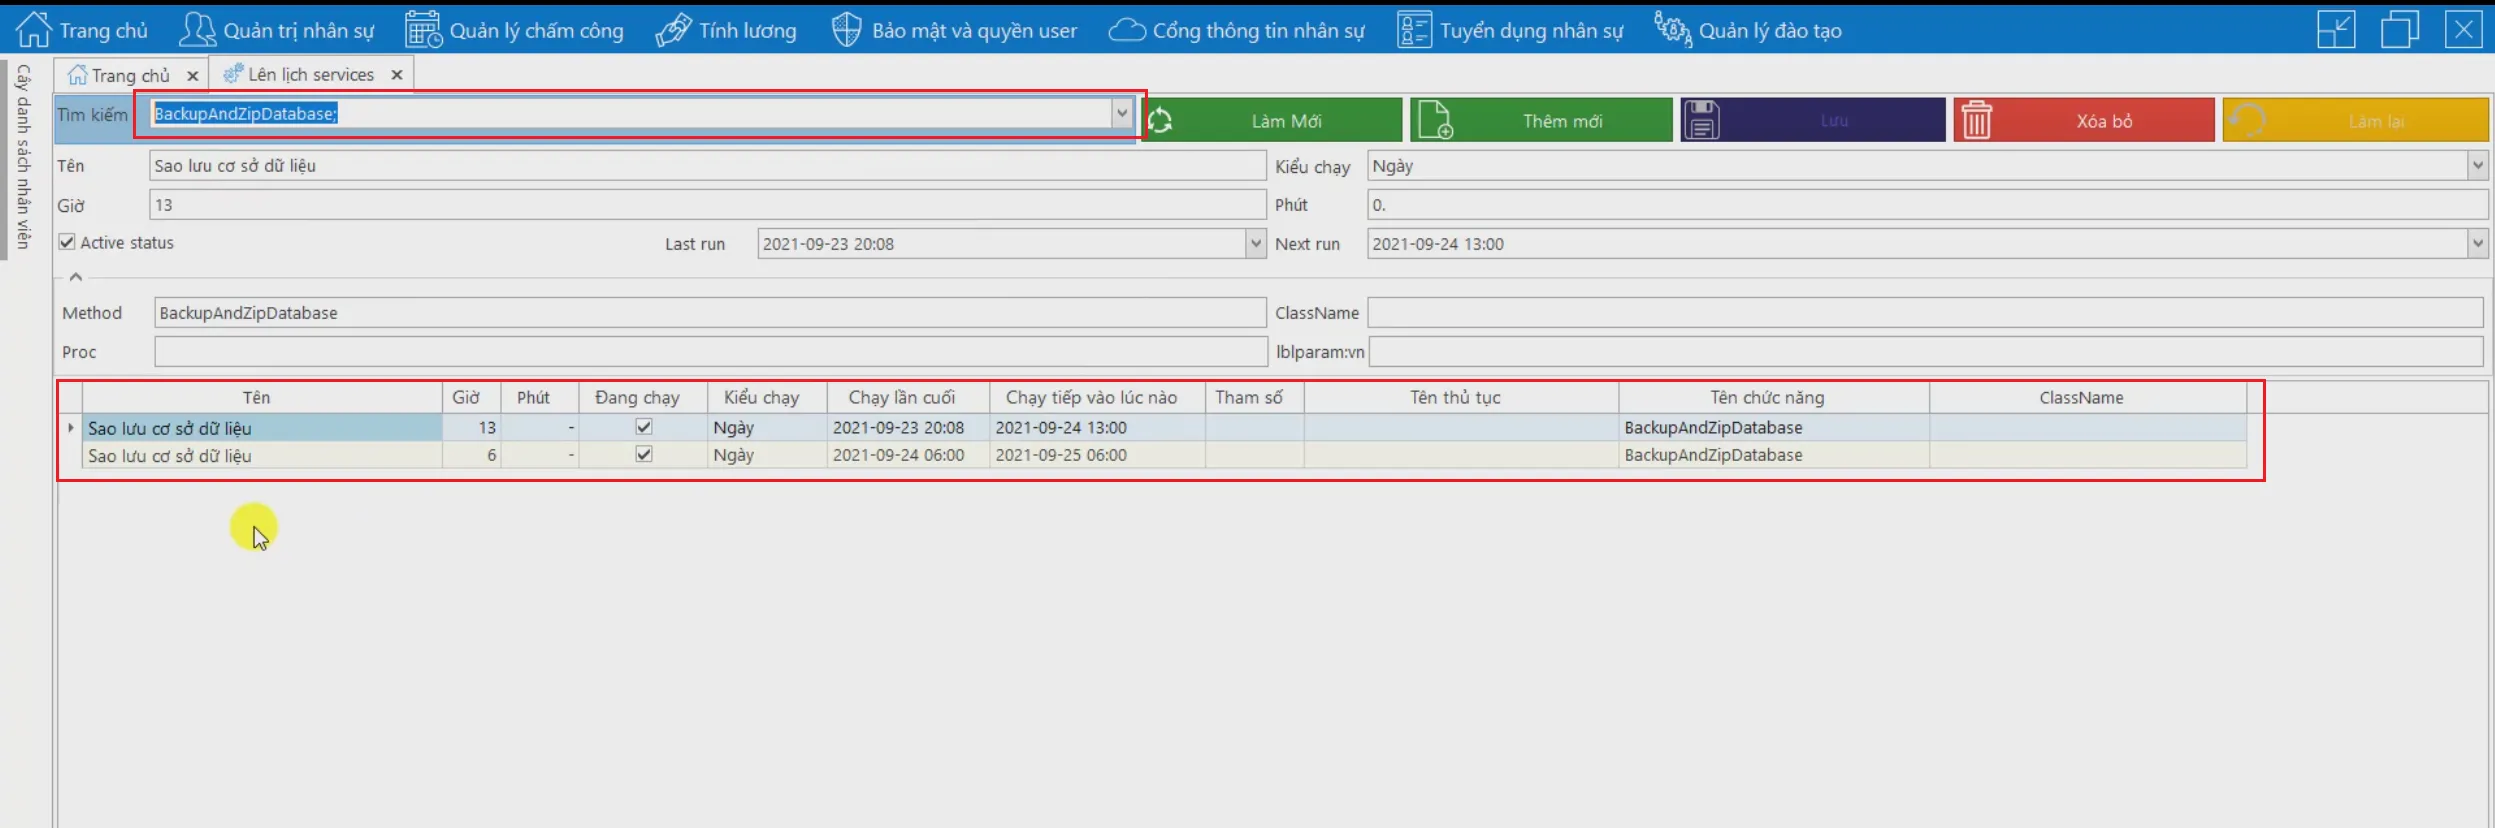The image size is (2495, 828).
Task: Click the Cổng thông tin nhân sự cloud icon
Action: 1127,30
